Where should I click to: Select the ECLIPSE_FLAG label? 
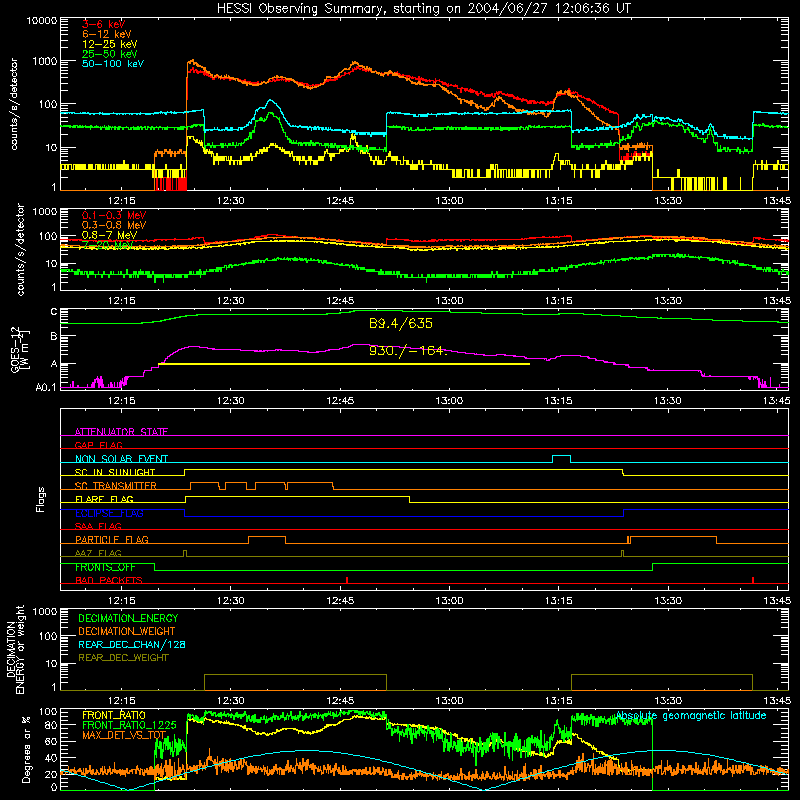click(109, 513)
